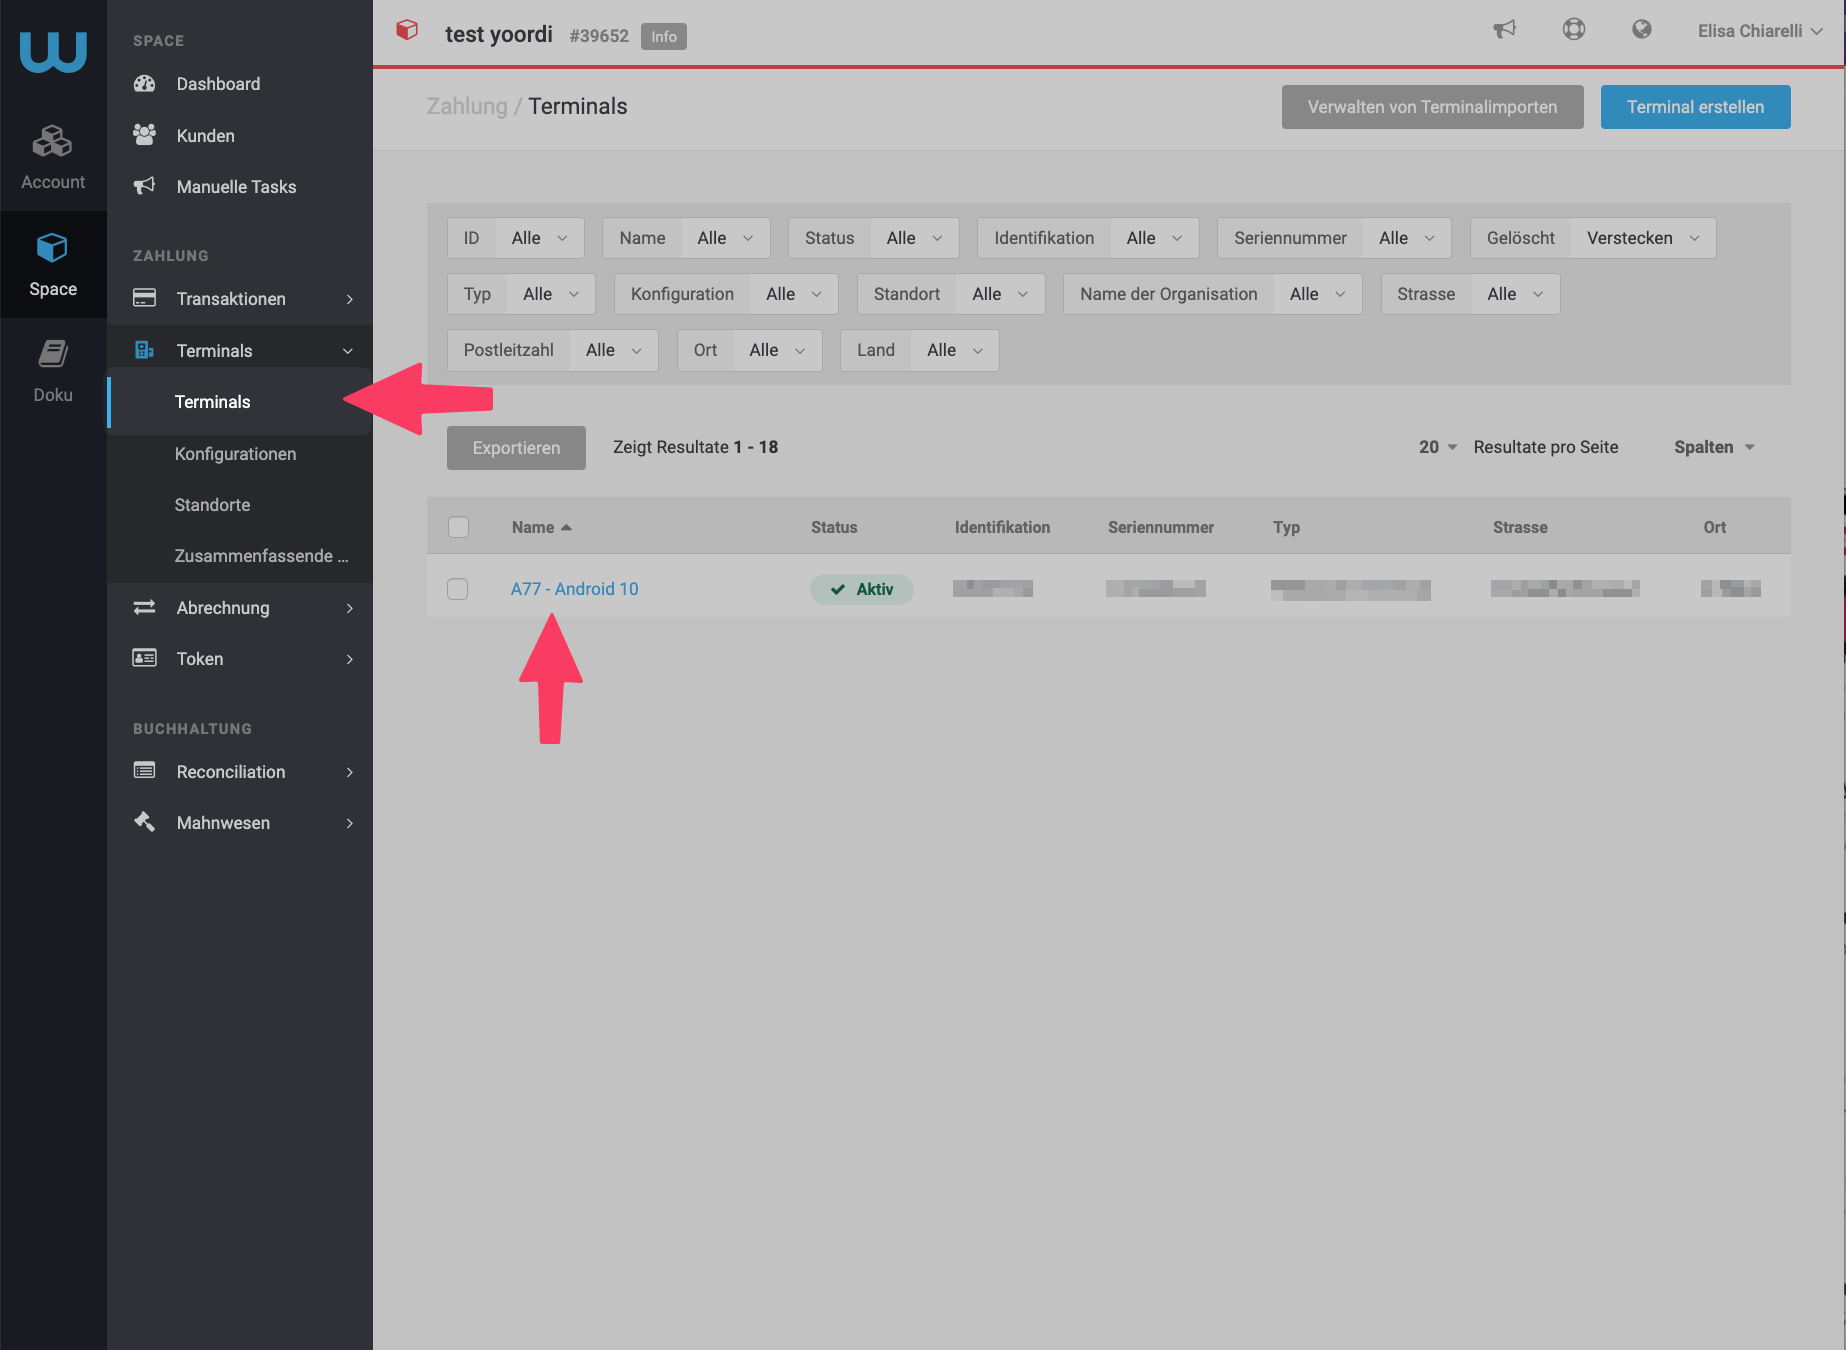Select Konfigurationen in the sidebar
This screenshot has height=1350, width=1846.
coord(235,454)
